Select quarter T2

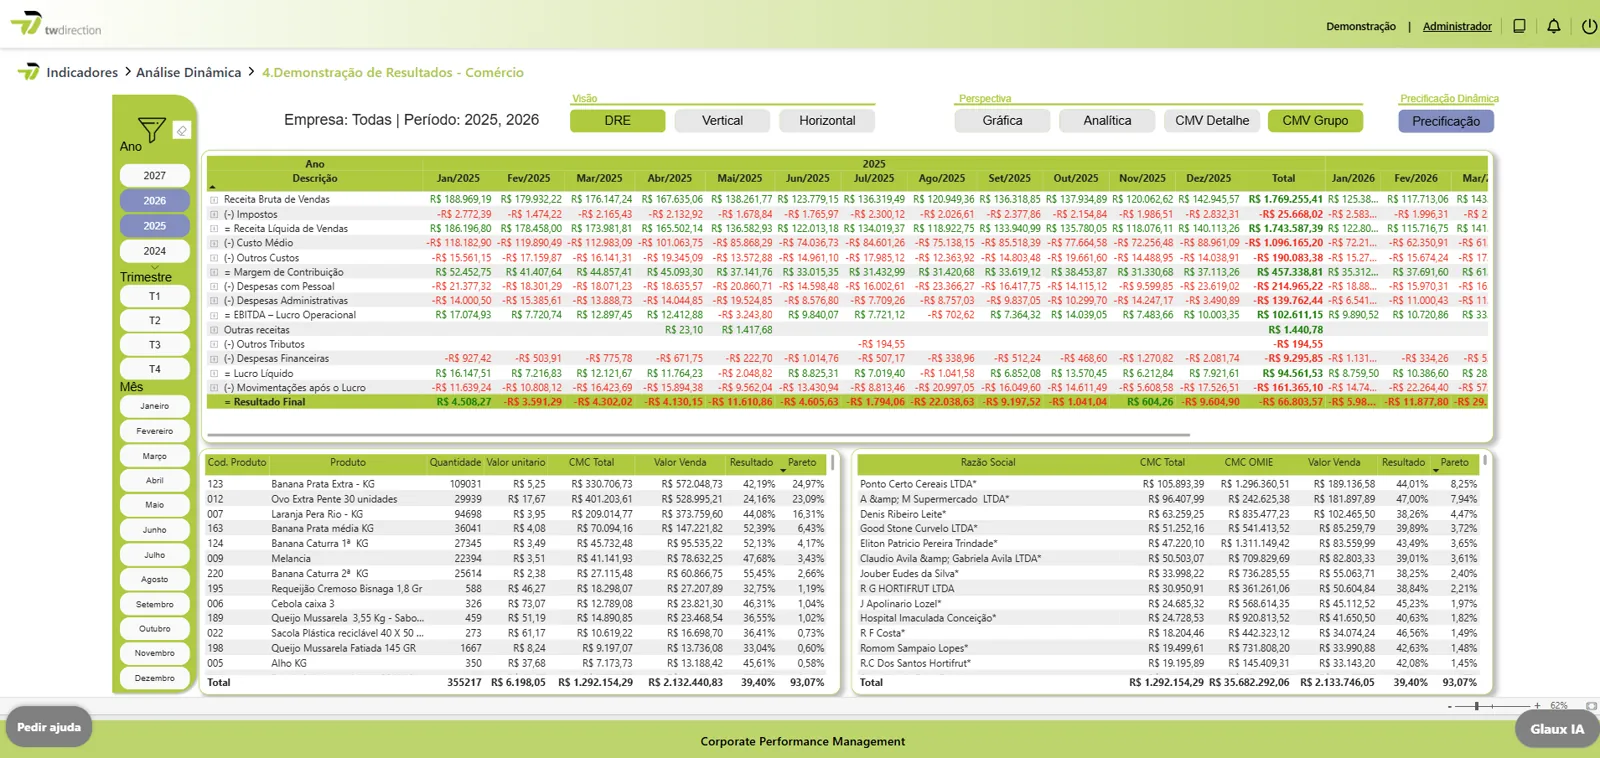pos(154,321)
